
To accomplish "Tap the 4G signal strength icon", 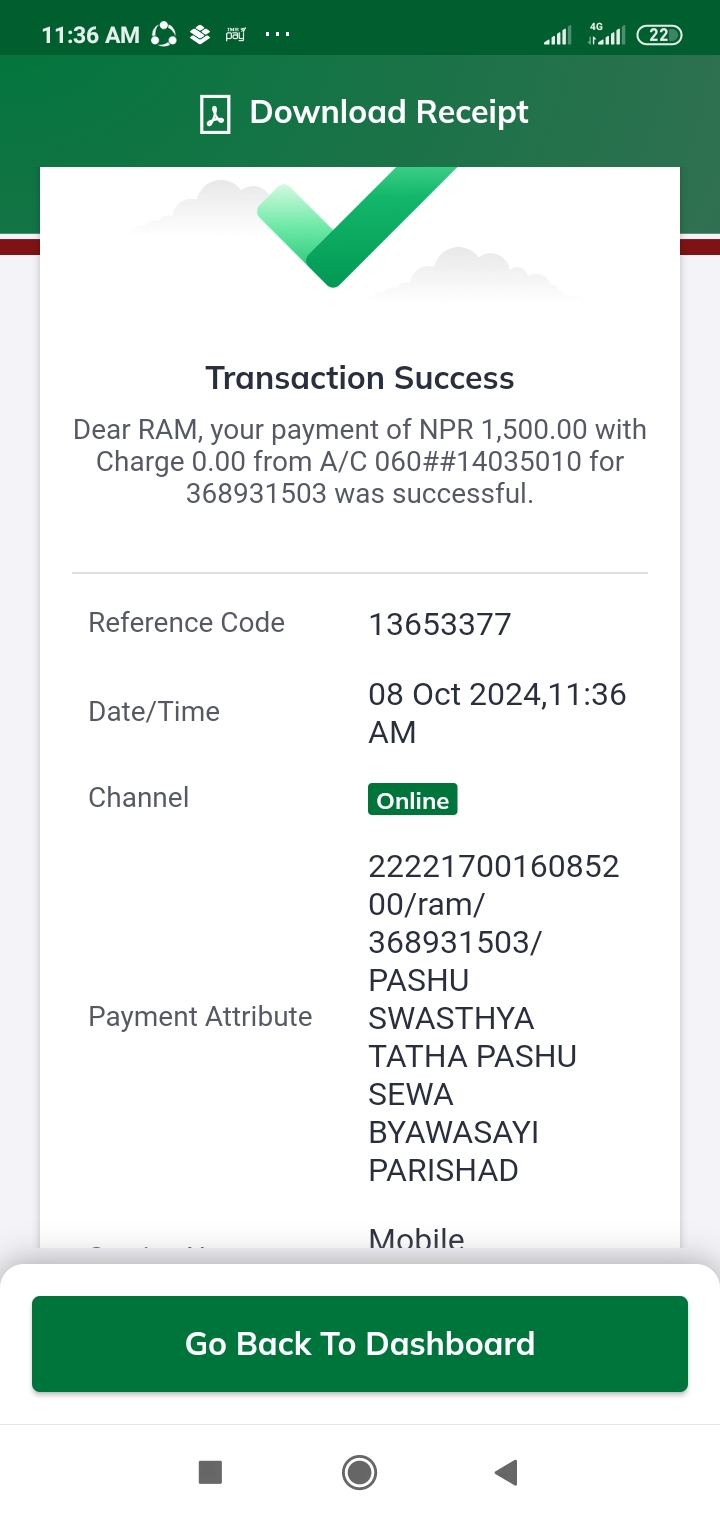I will 606,34.
